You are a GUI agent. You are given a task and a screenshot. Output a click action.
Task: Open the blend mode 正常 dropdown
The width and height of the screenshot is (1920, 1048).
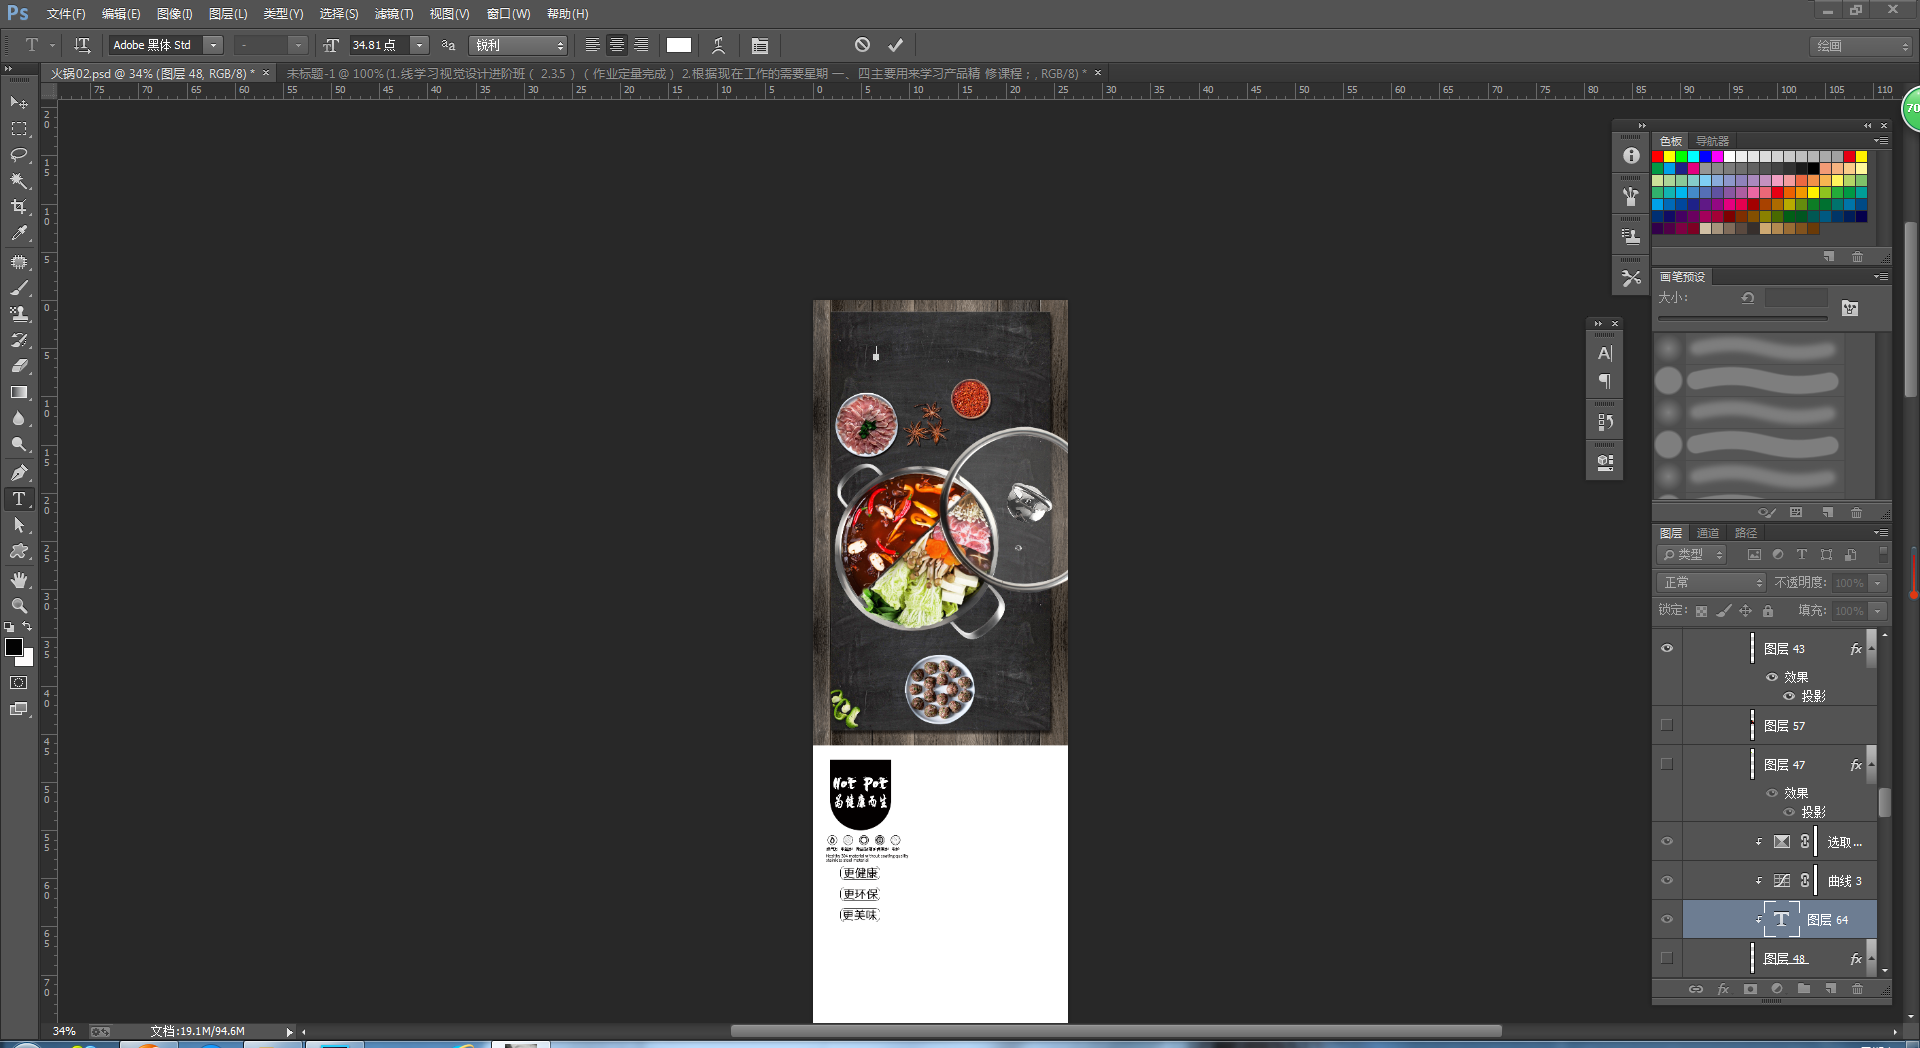(x=1712, y=582)
